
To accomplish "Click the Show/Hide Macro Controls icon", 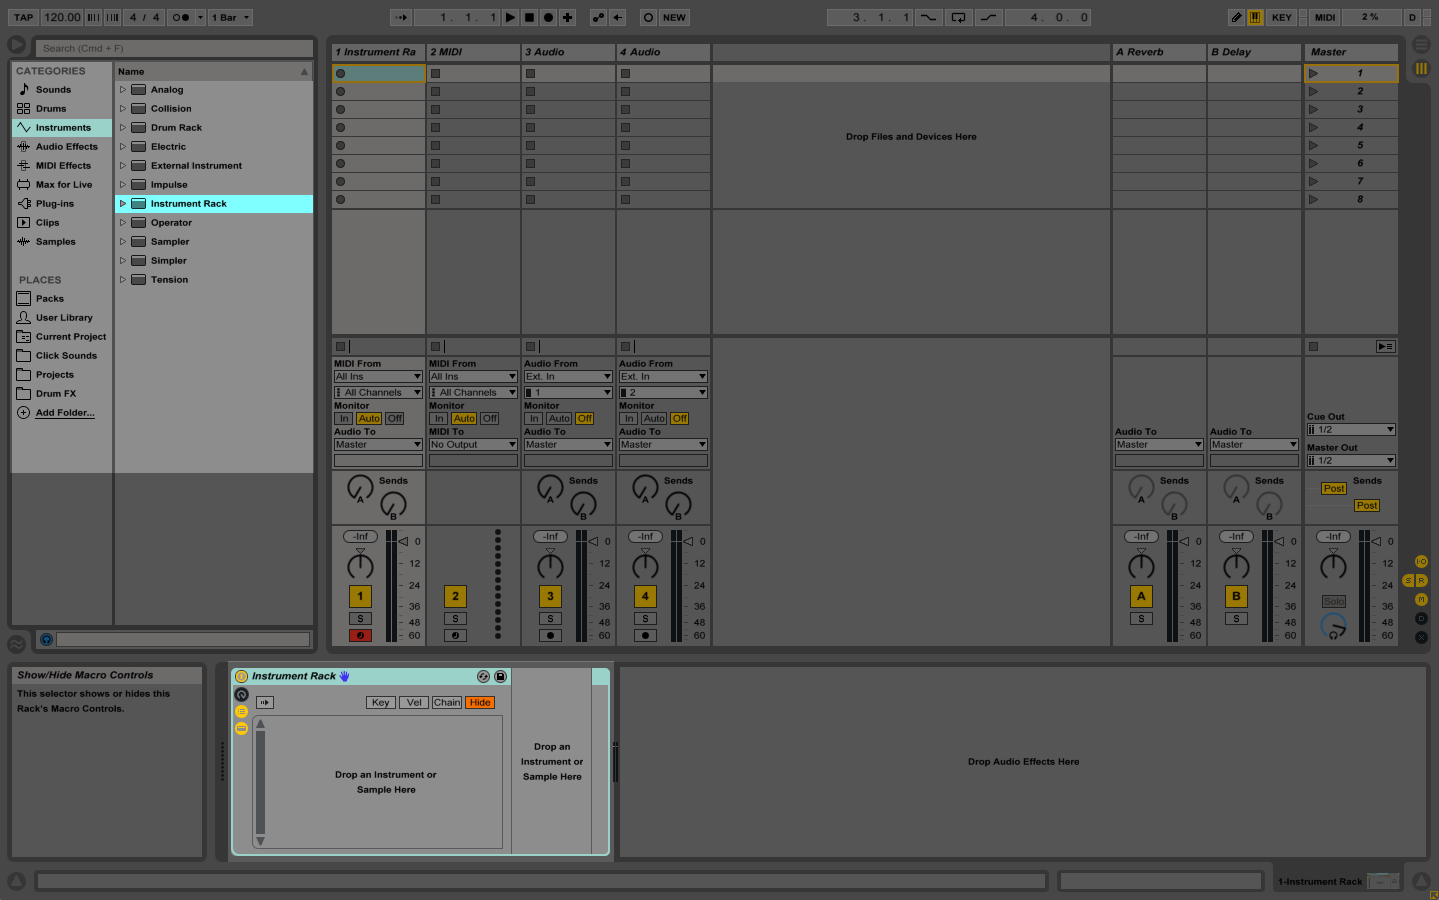I will tap(241, 694).
